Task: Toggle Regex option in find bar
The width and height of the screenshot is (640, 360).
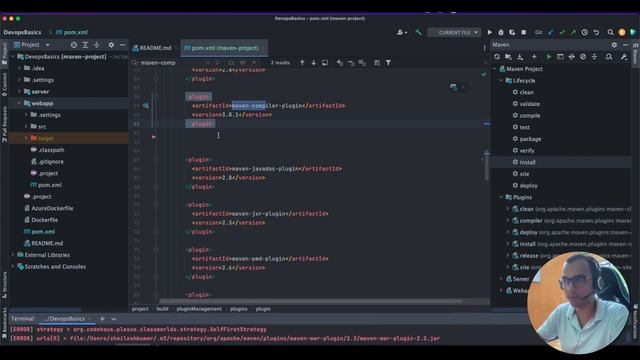Action: pos(254,62)
